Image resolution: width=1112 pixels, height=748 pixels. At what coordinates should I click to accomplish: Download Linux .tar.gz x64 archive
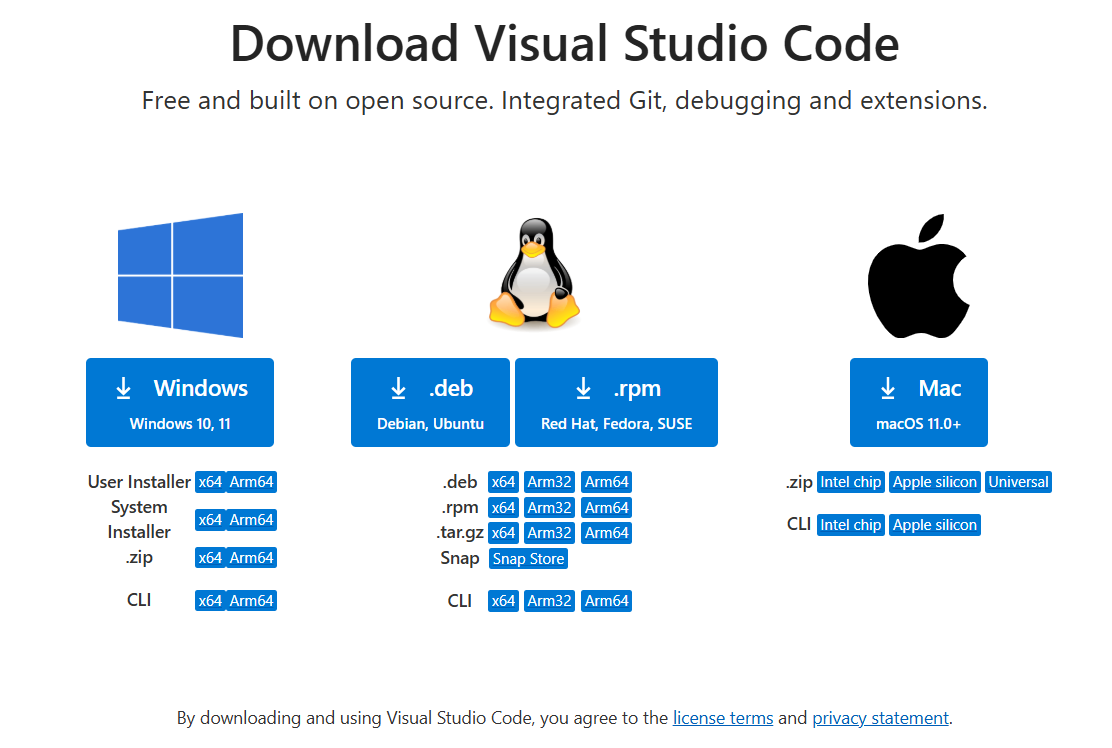(x=503, y=533)
